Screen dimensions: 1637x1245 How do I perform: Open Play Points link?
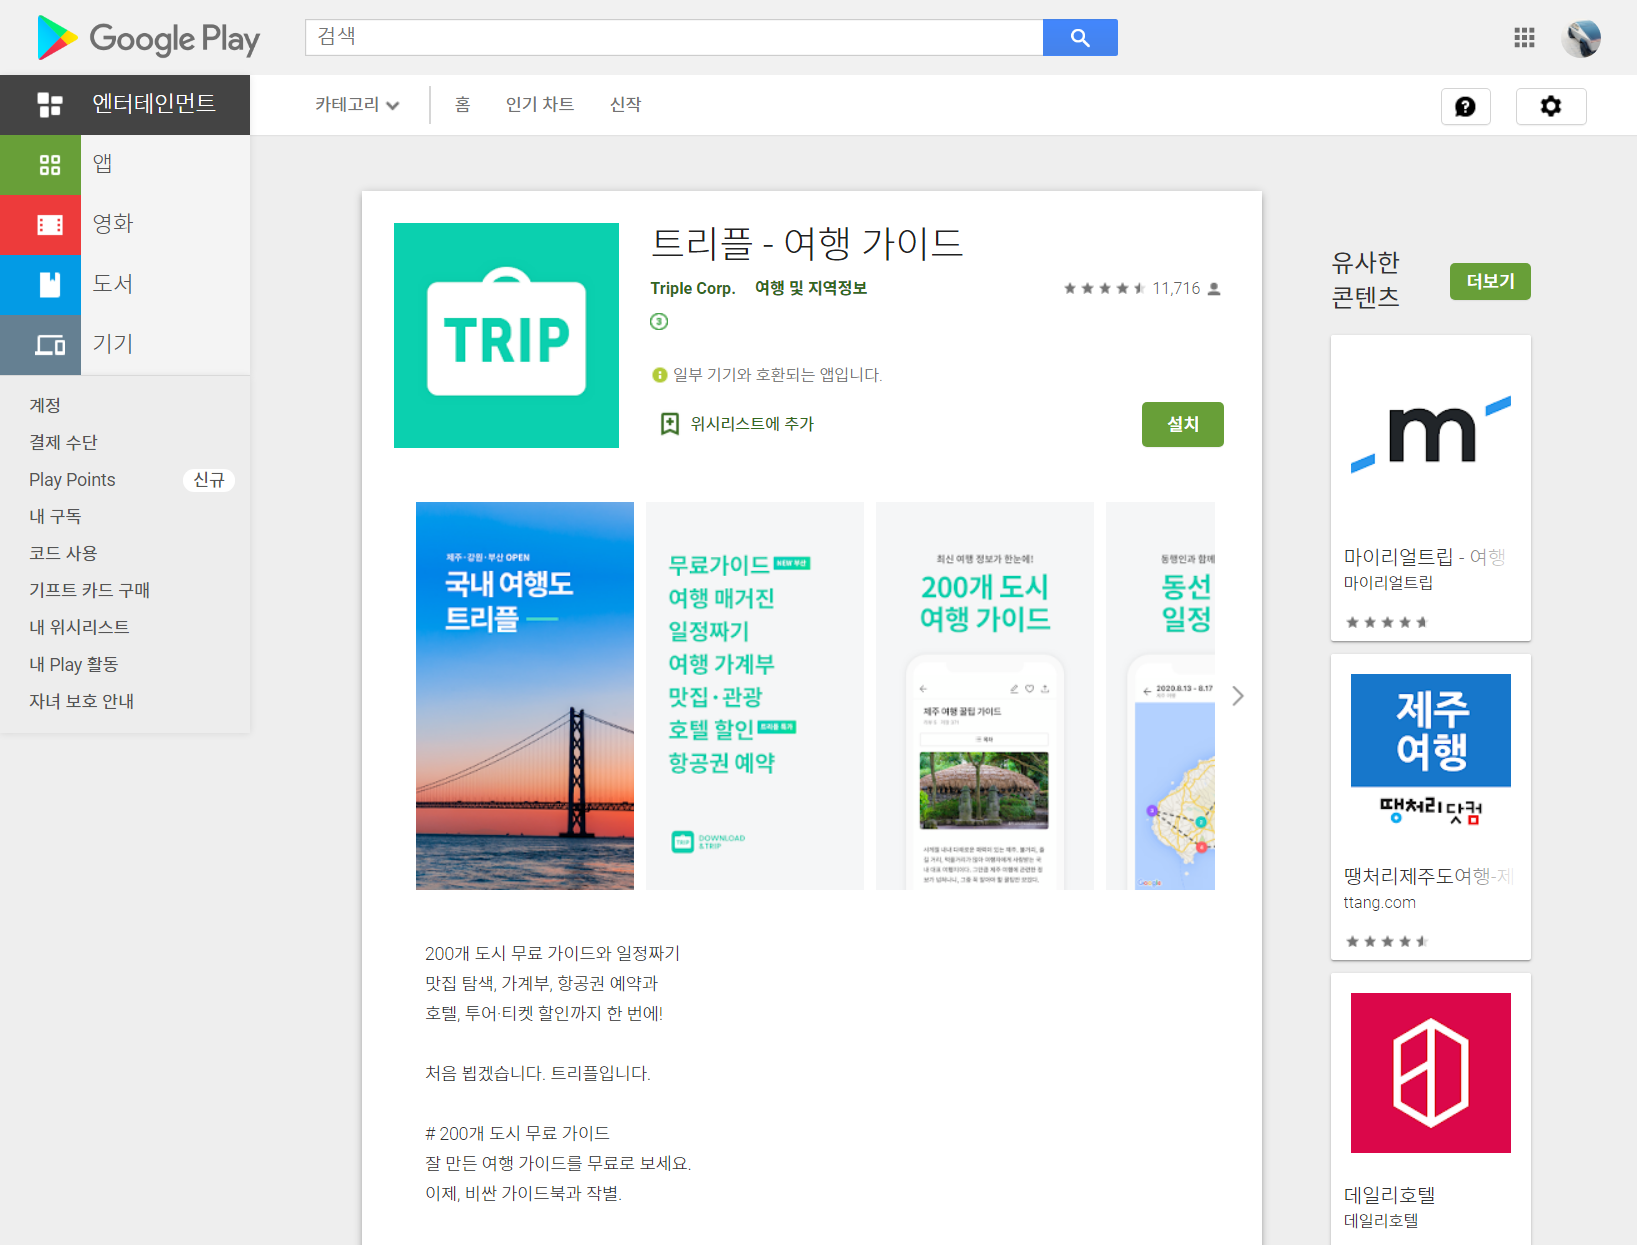tap(72, 479)
